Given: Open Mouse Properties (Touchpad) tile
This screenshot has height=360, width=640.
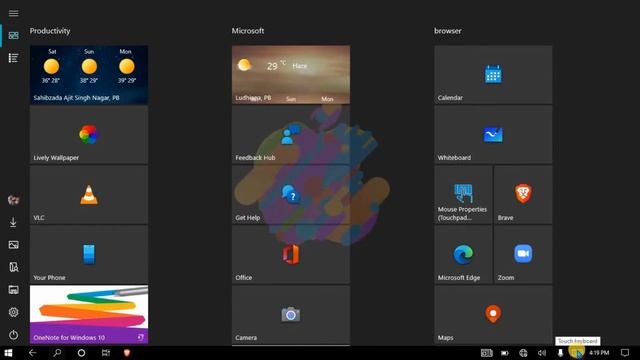Looking at the screenshot, I should coord(463,194).
